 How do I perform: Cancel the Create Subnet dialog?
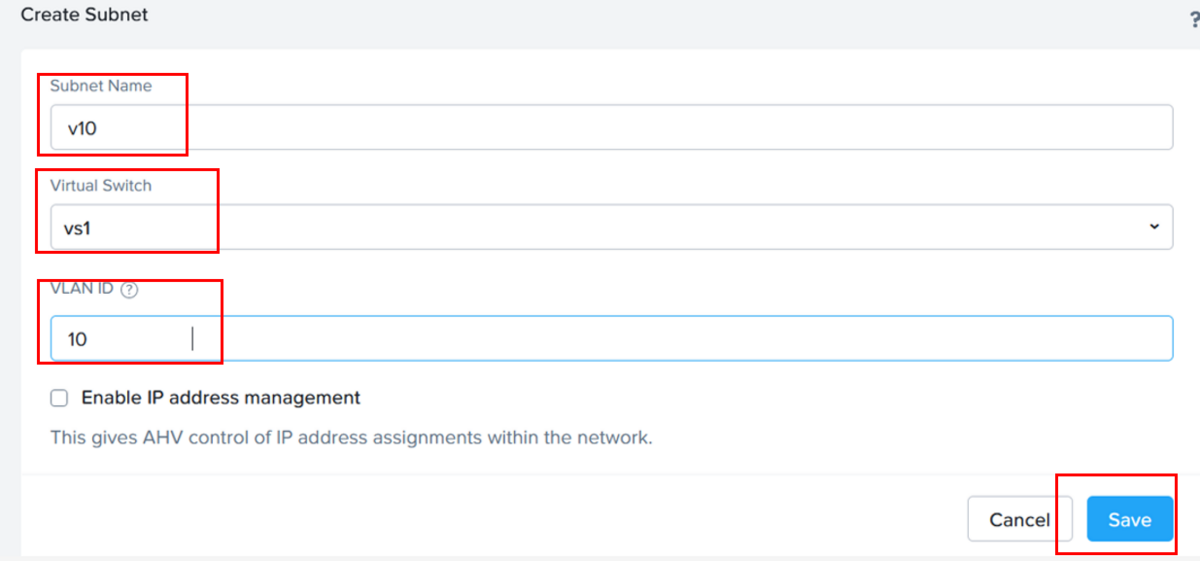coord(1019,520)
